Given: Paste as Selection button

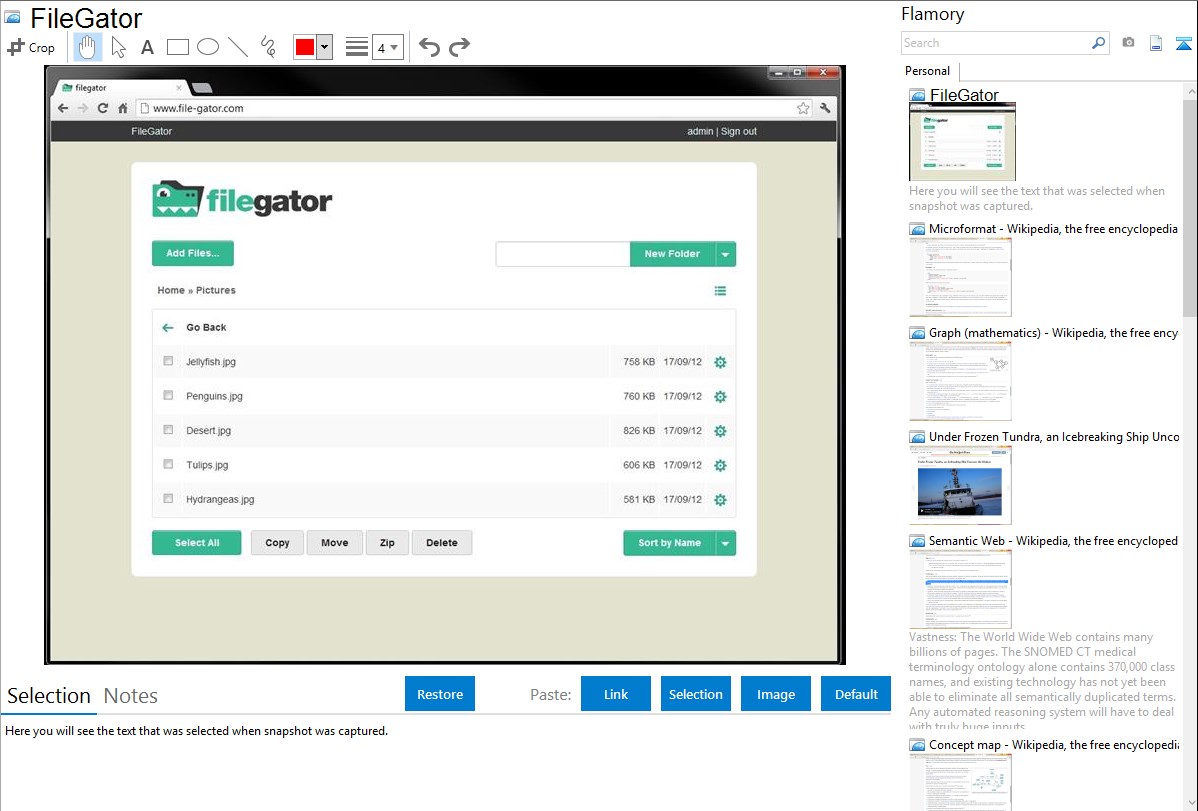Looking at the screenshot, I should point(696,694).
